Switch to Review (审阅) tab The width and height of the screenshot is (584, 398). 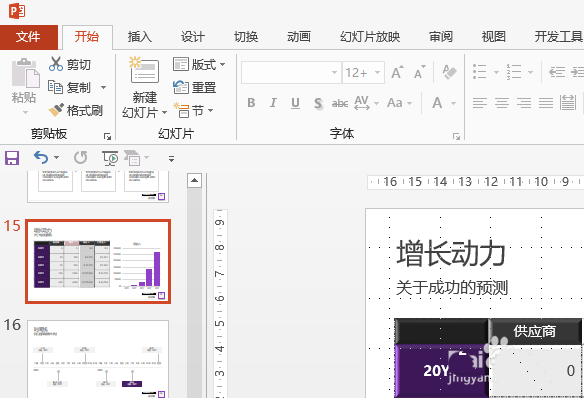[x=441, y=37]
